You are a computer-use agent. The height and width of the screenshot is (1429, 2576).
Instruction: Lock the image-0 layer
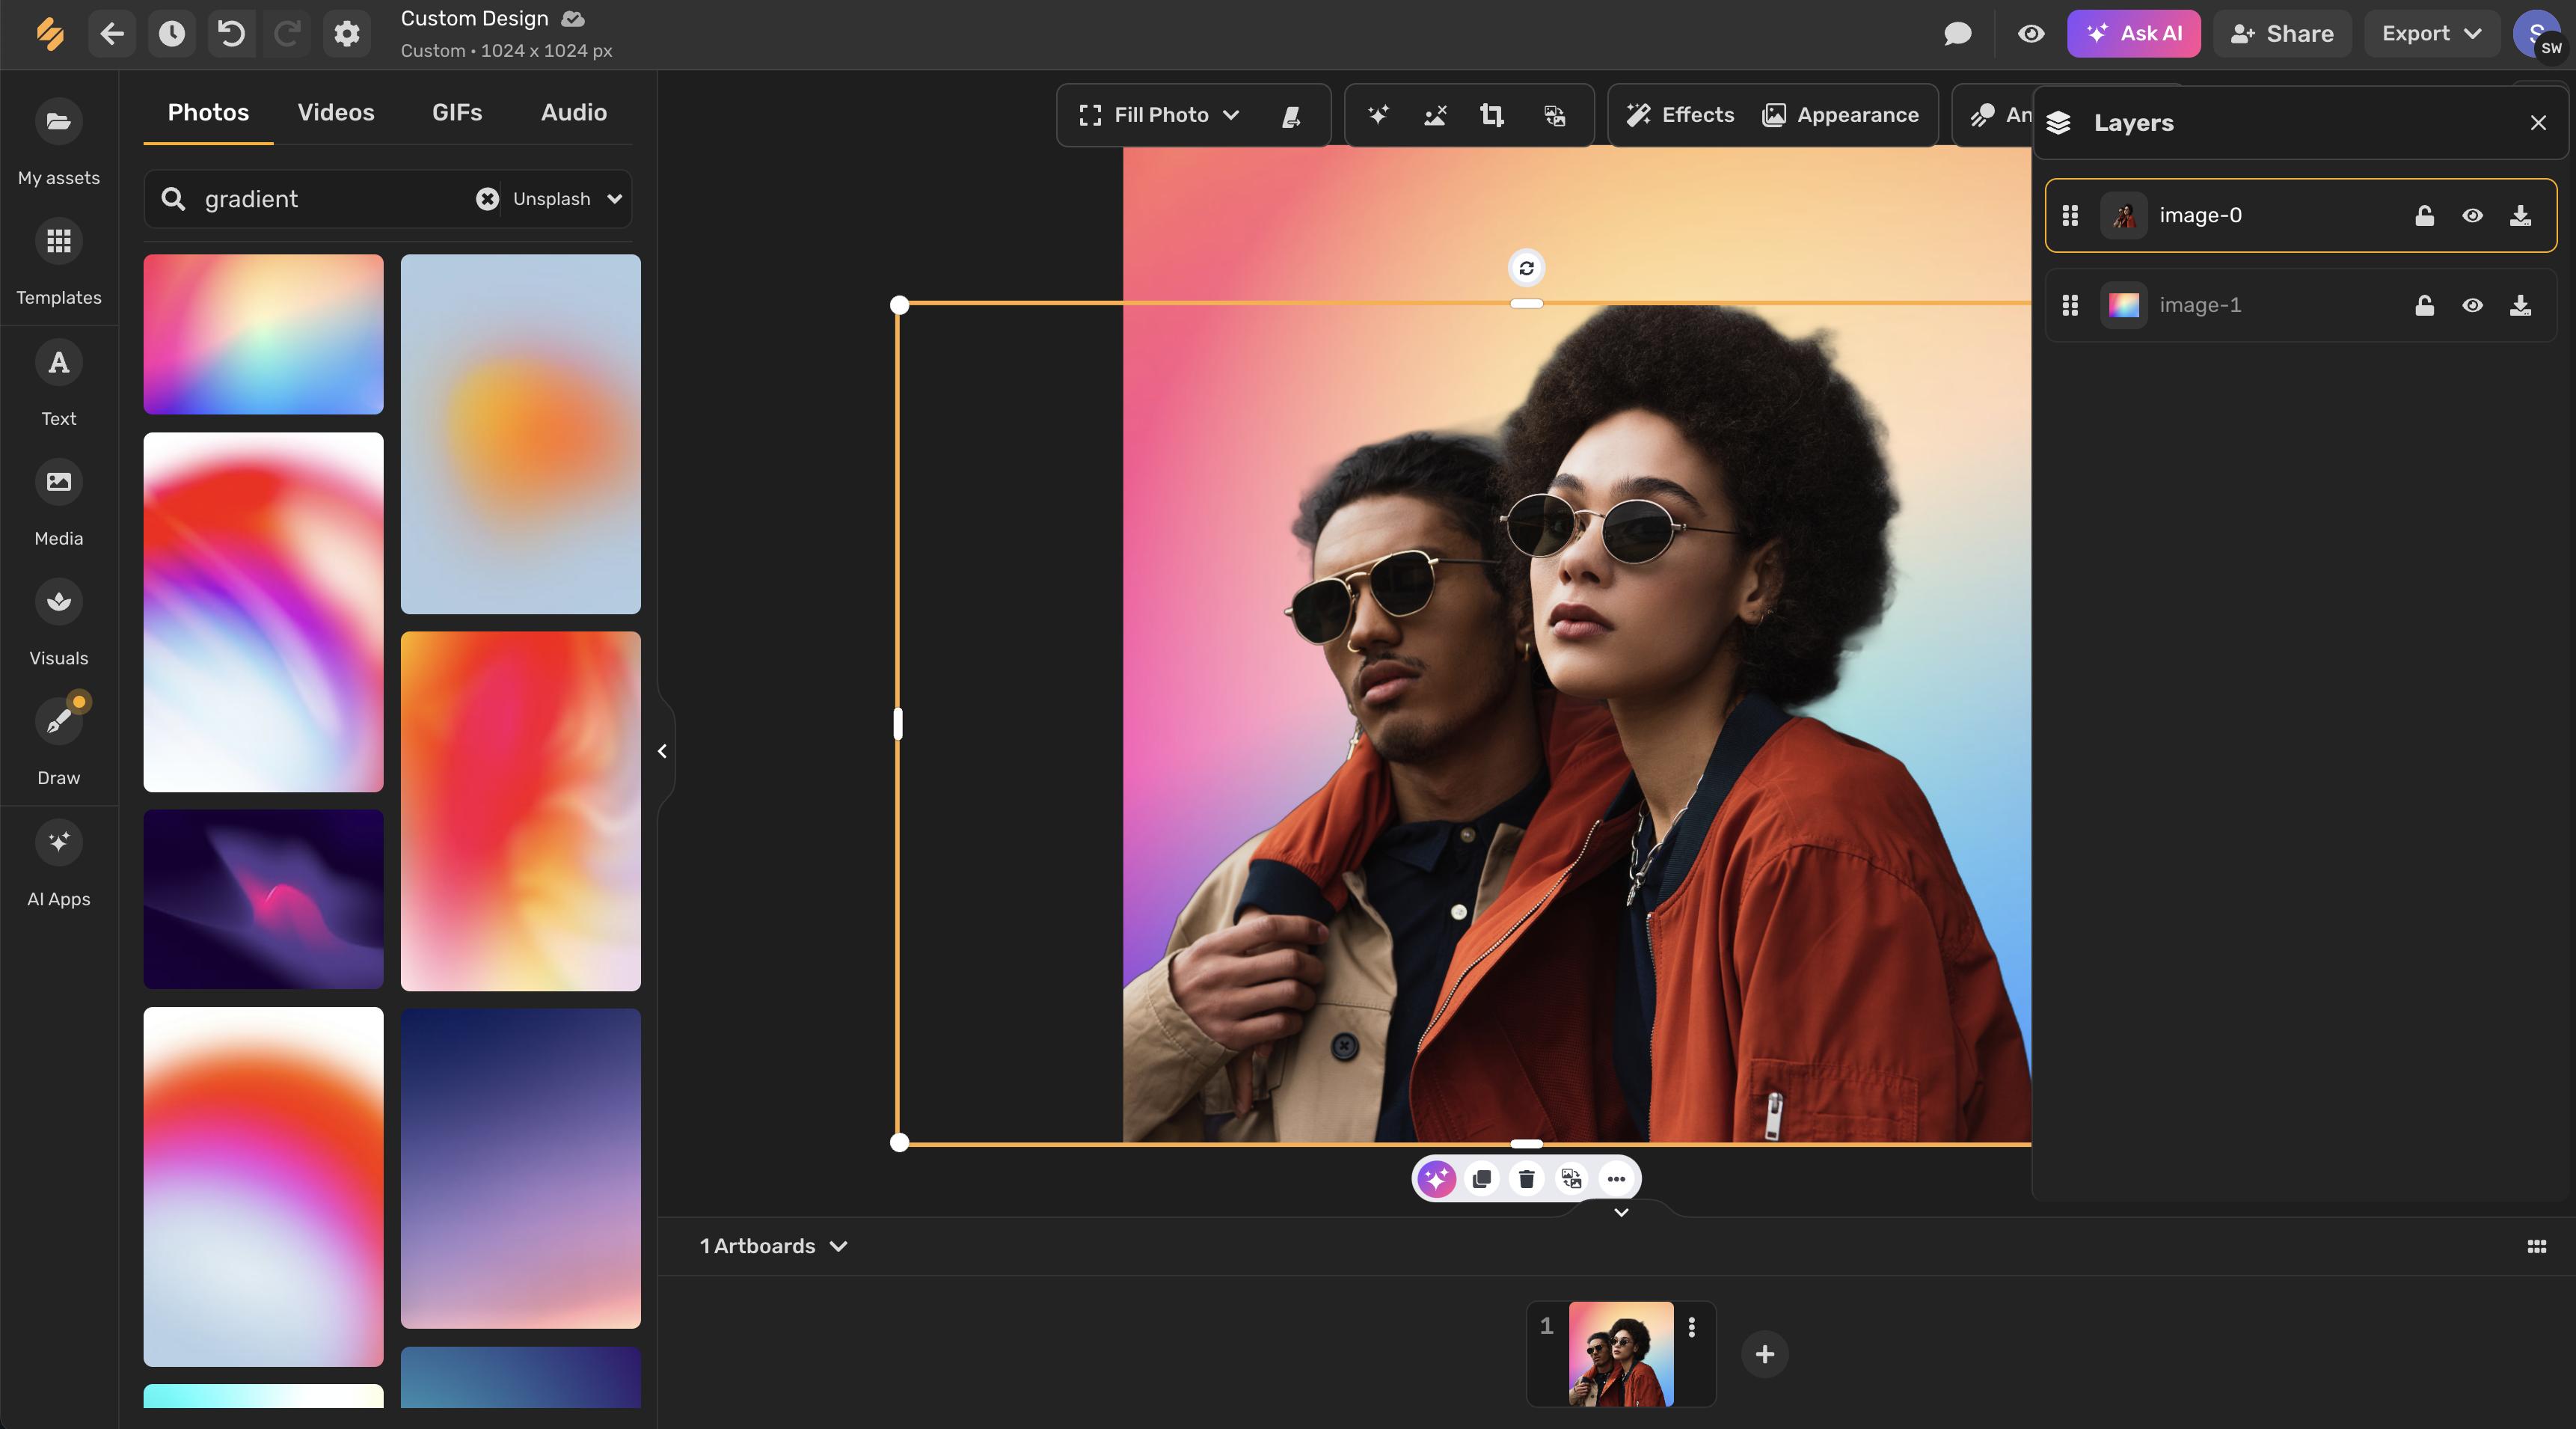click(2424, 215)
